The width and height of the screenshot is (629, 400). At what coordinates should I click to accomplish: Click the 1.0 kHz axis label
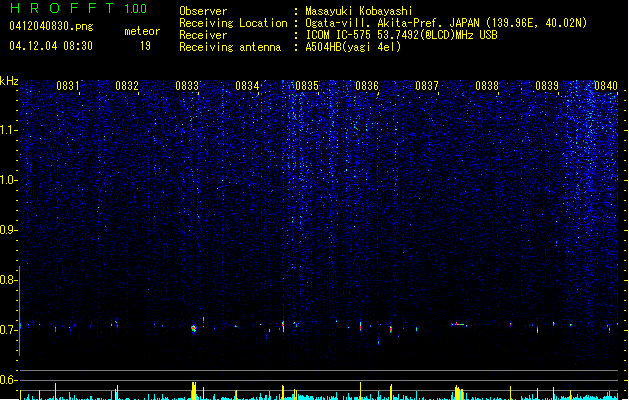tap(9, 180)
